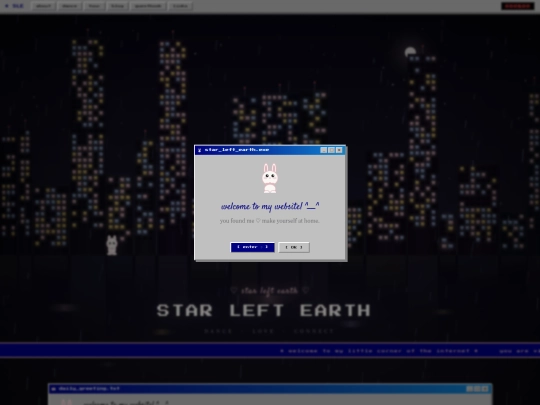Click the star_left_earth.exe title bar text

pyautogui.click(x=237, y=150)
